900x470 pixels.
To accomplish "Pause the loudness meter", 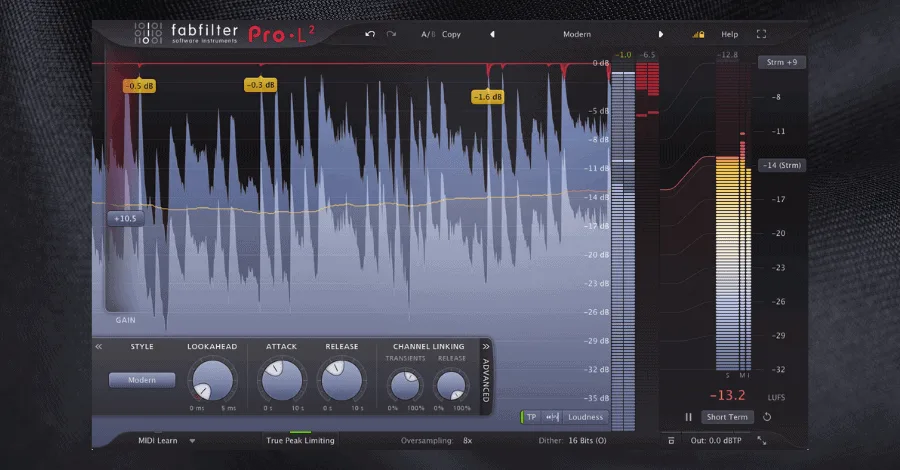I will click(x=688, y=417).
